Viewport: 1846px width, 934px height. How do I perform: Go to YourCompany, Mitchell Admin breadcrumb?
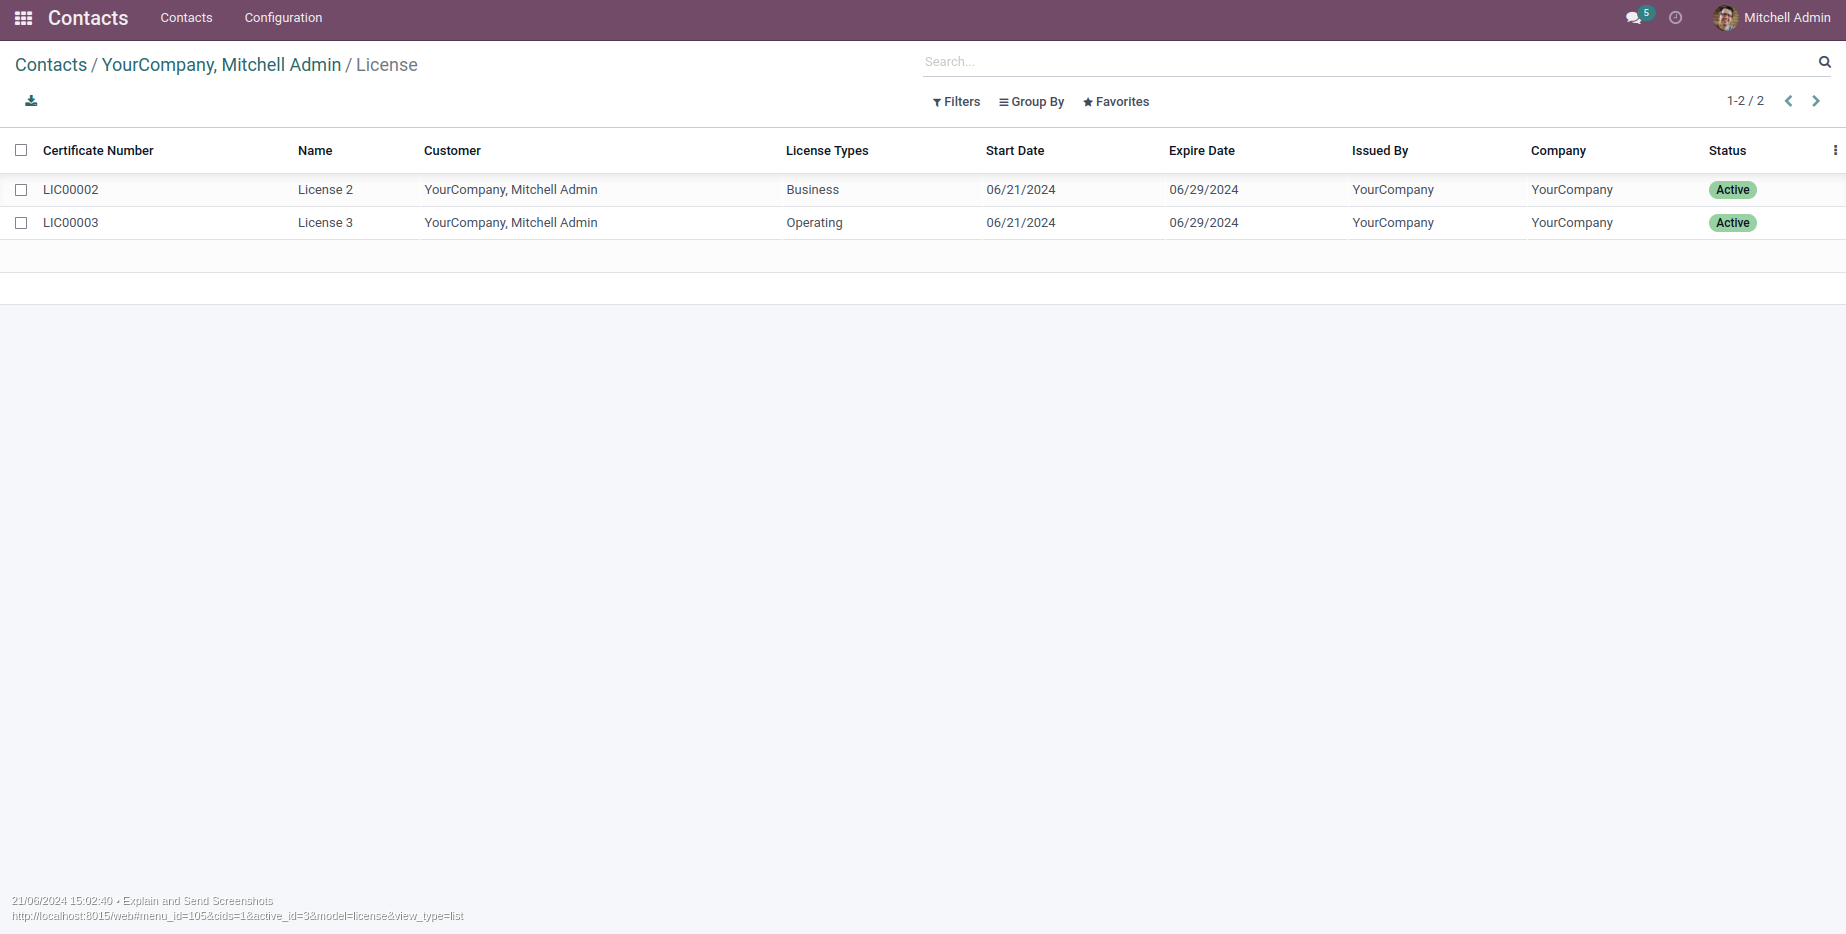tap(221, 65)
